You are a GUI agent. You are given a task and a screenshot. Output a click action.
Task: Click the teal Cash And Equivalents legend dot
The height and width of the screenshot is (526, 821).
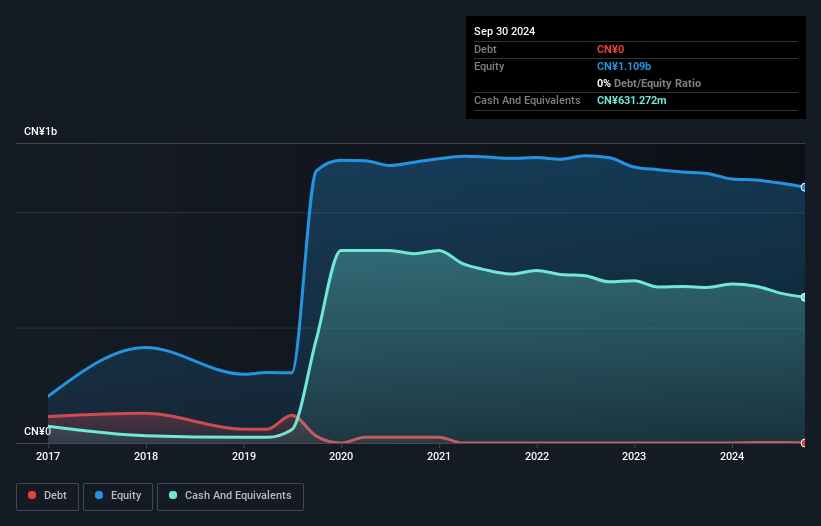pyautogui.click(x=173, y=495)
